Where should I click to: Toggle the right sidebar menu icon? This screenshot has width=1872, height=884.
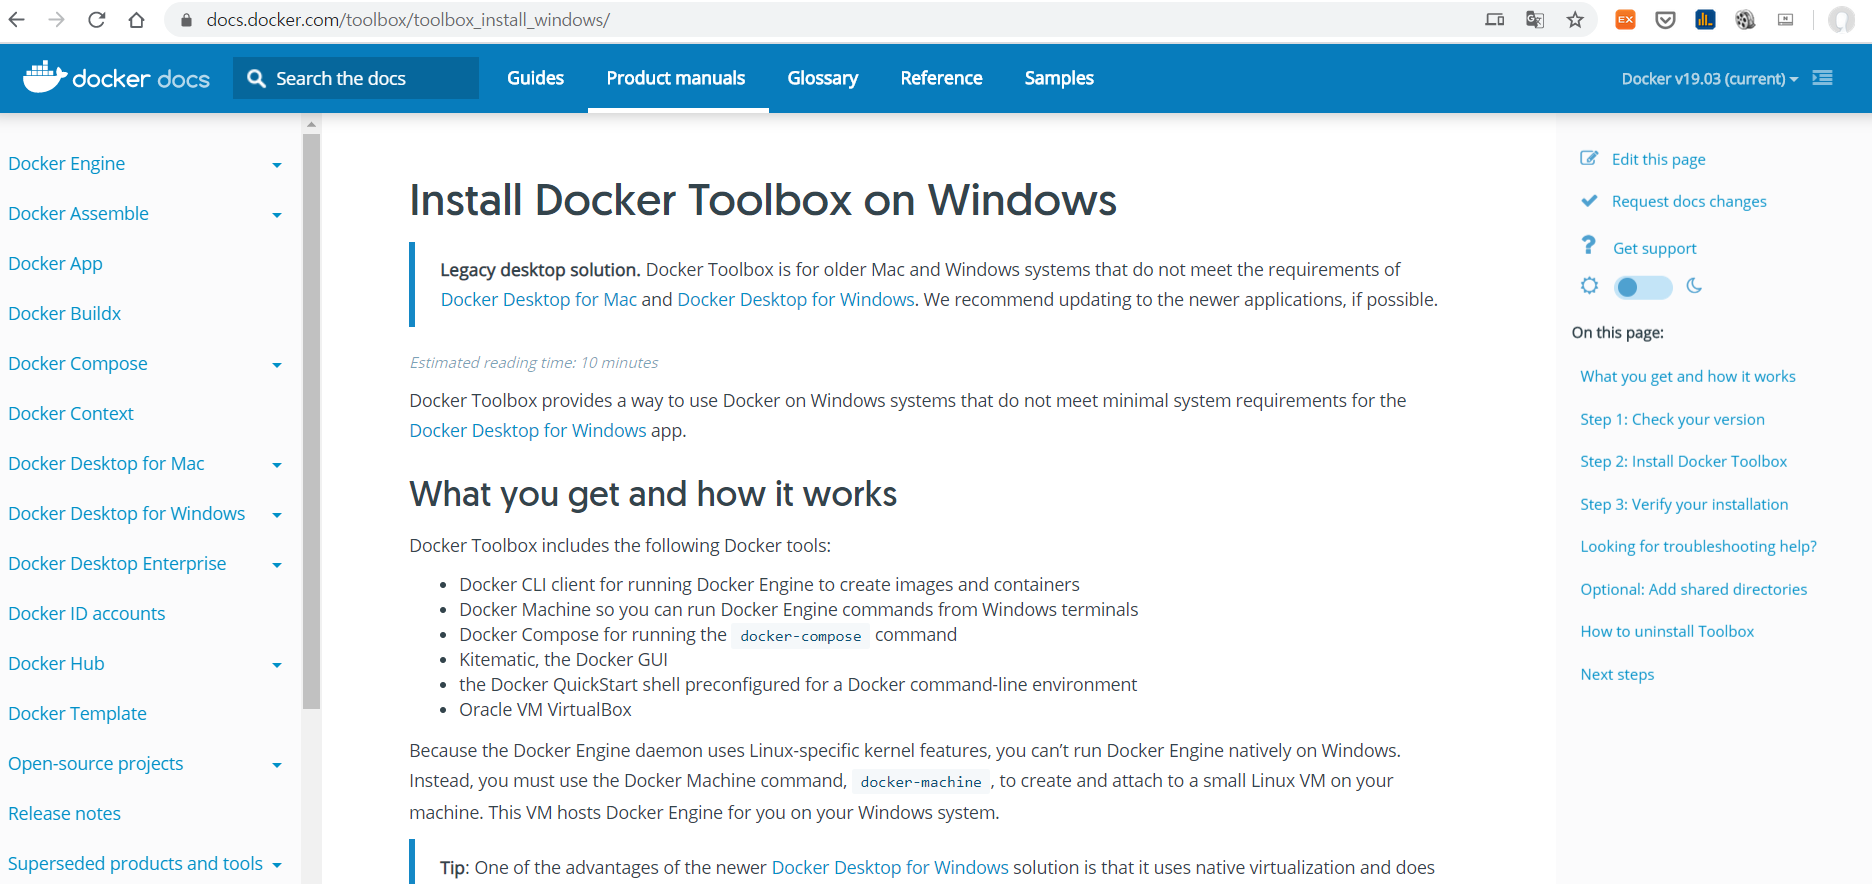point(1823,78)
